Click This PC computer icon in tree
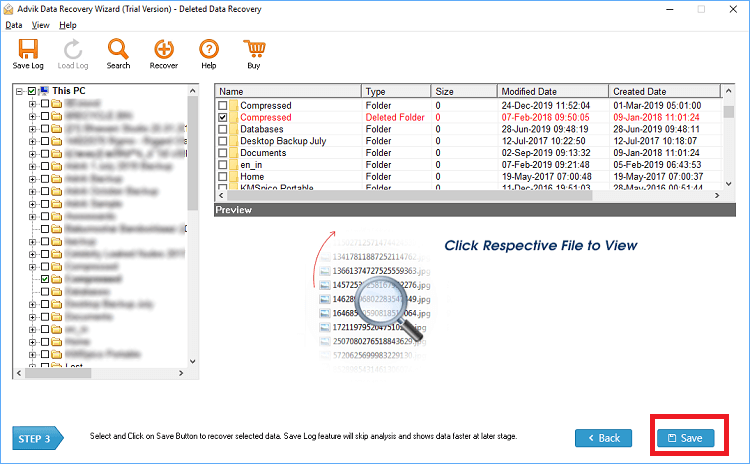 44,90
